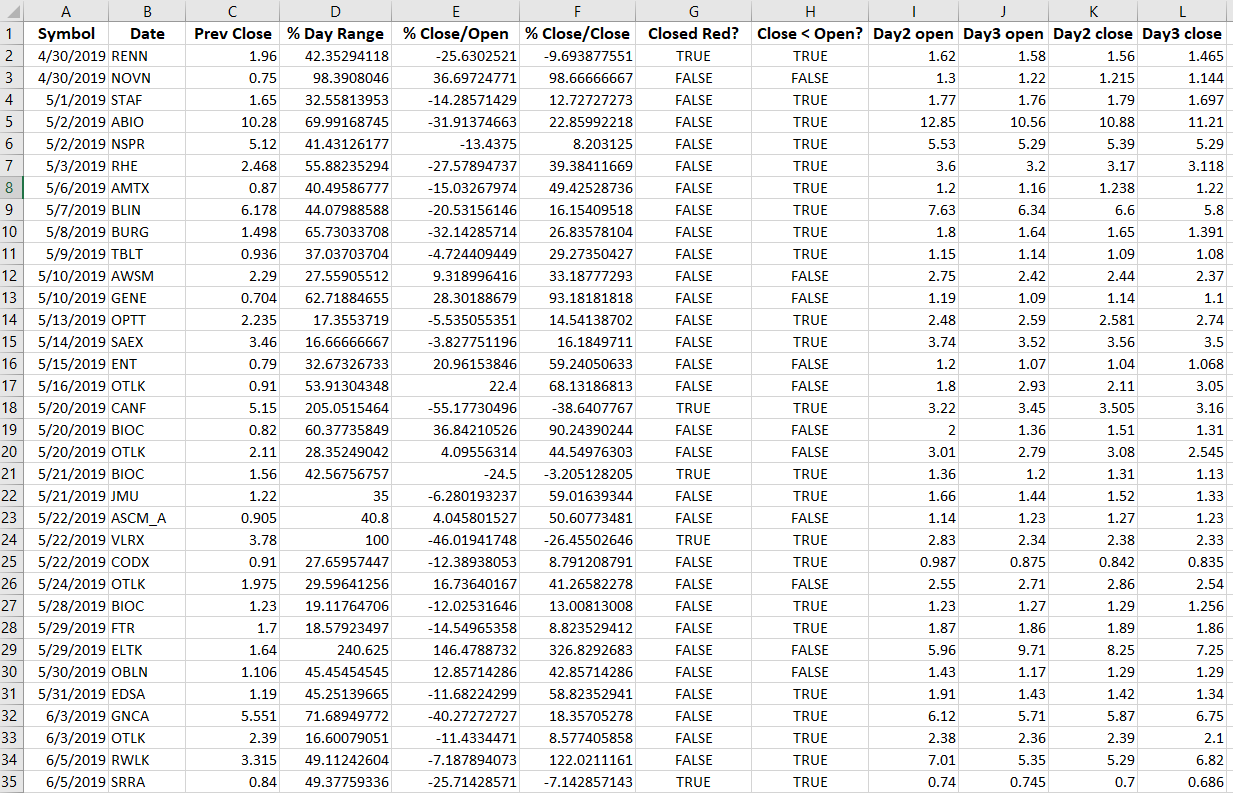The width and height of the screenshot is (1233, 793).
Task: Click the 6/5/2019 date in RWLK row
Action: click(66, 760)
